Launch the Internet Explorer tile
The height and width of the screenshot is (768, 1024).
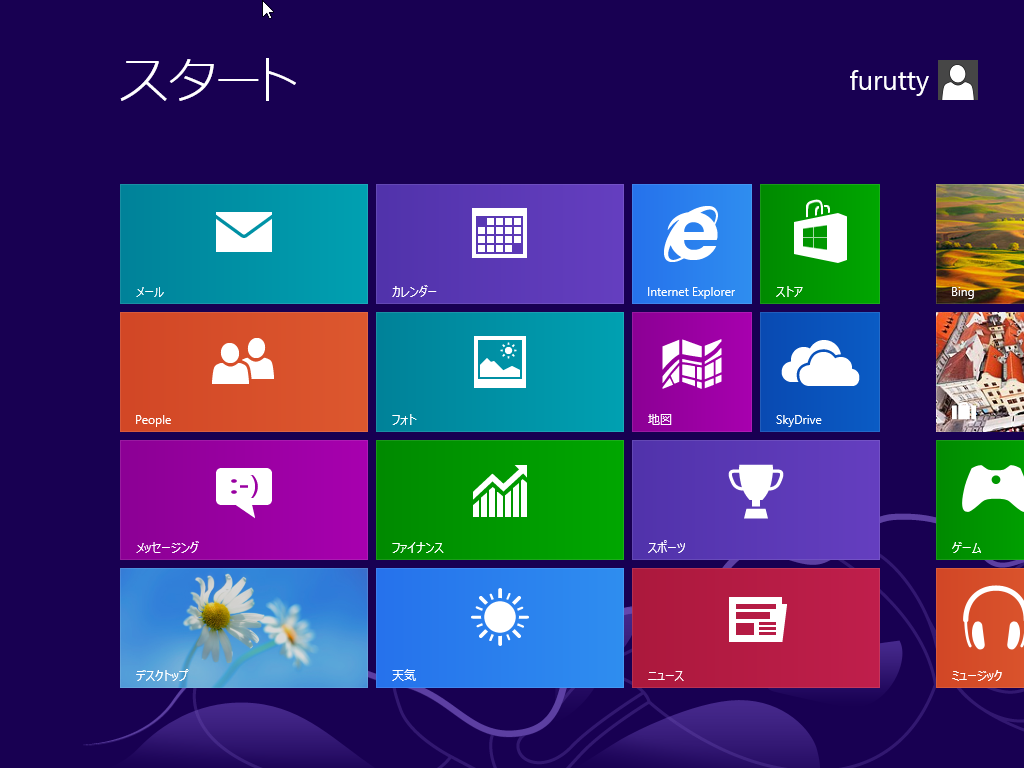pos(692,244)
